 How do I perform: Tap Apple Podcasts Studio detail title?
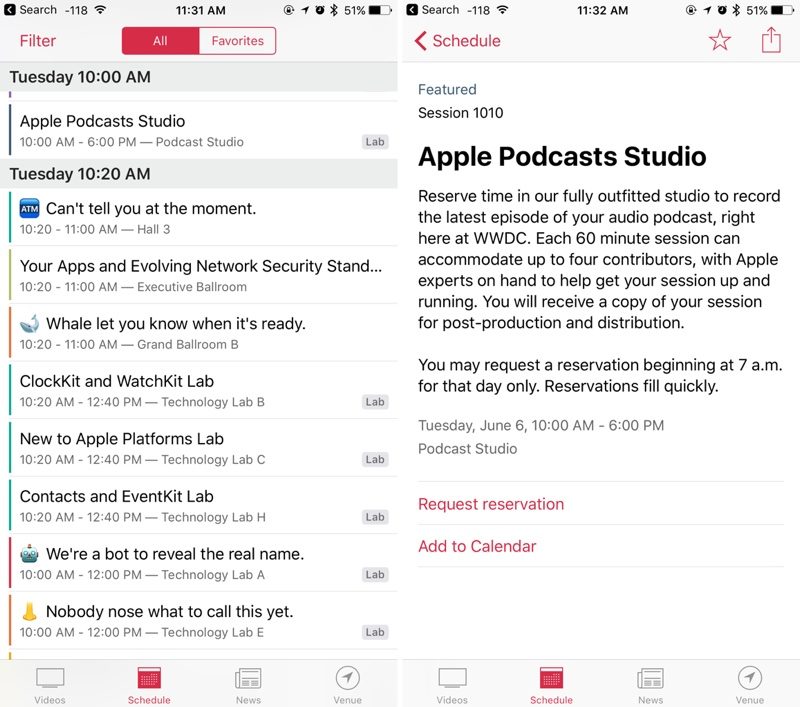coord(562,157)
